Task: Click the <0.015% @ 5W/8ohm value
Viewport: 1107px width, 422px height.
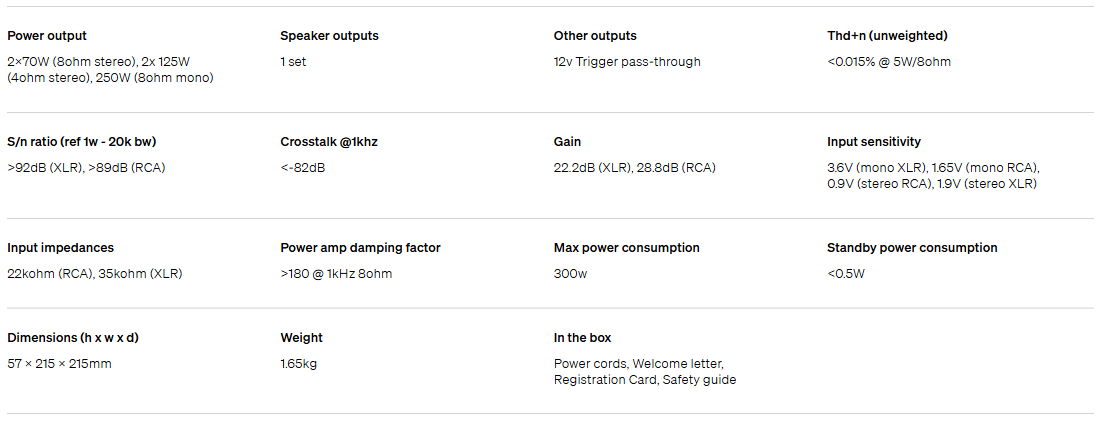Action: [x=889, y=62]
